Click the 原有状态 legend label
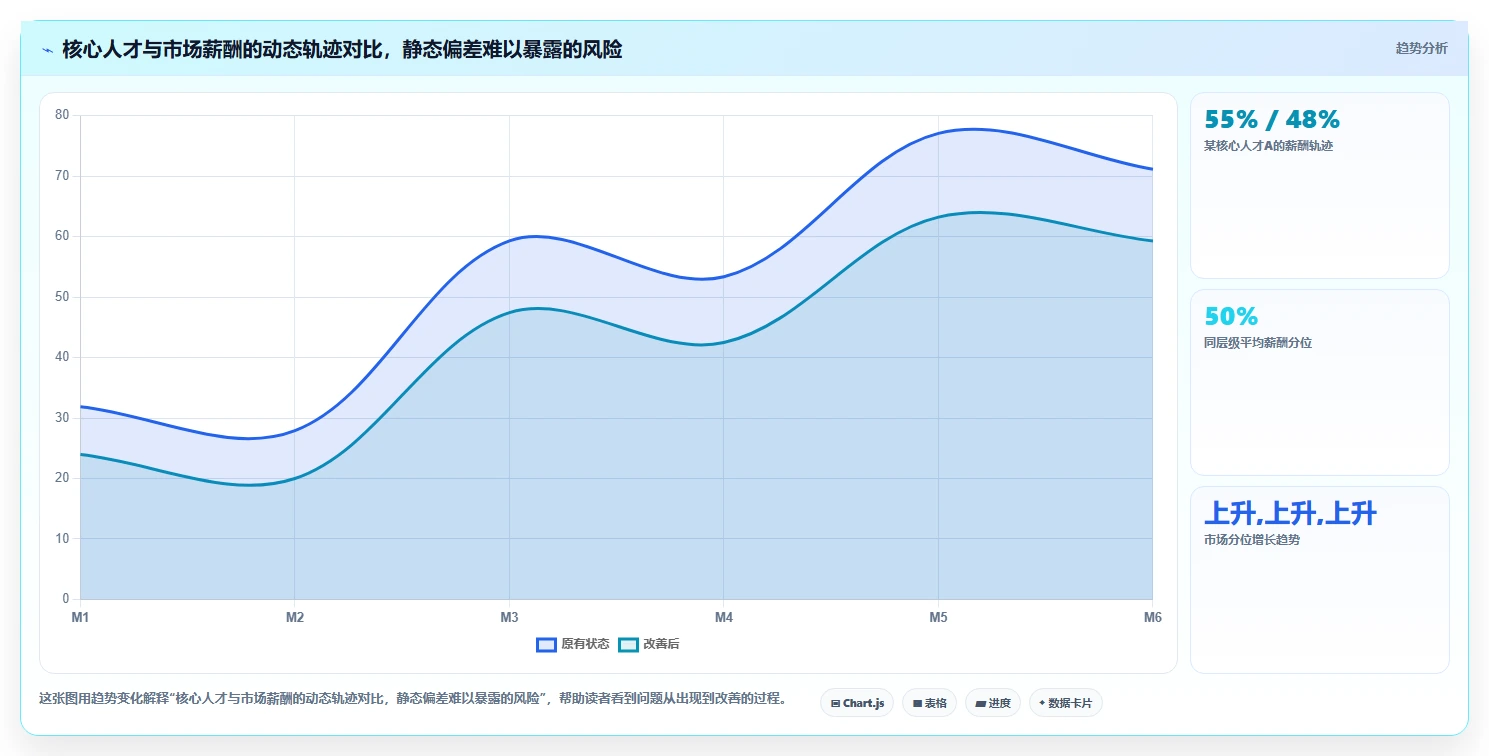This screenshot has width=1489, height=756. (585, 645)
